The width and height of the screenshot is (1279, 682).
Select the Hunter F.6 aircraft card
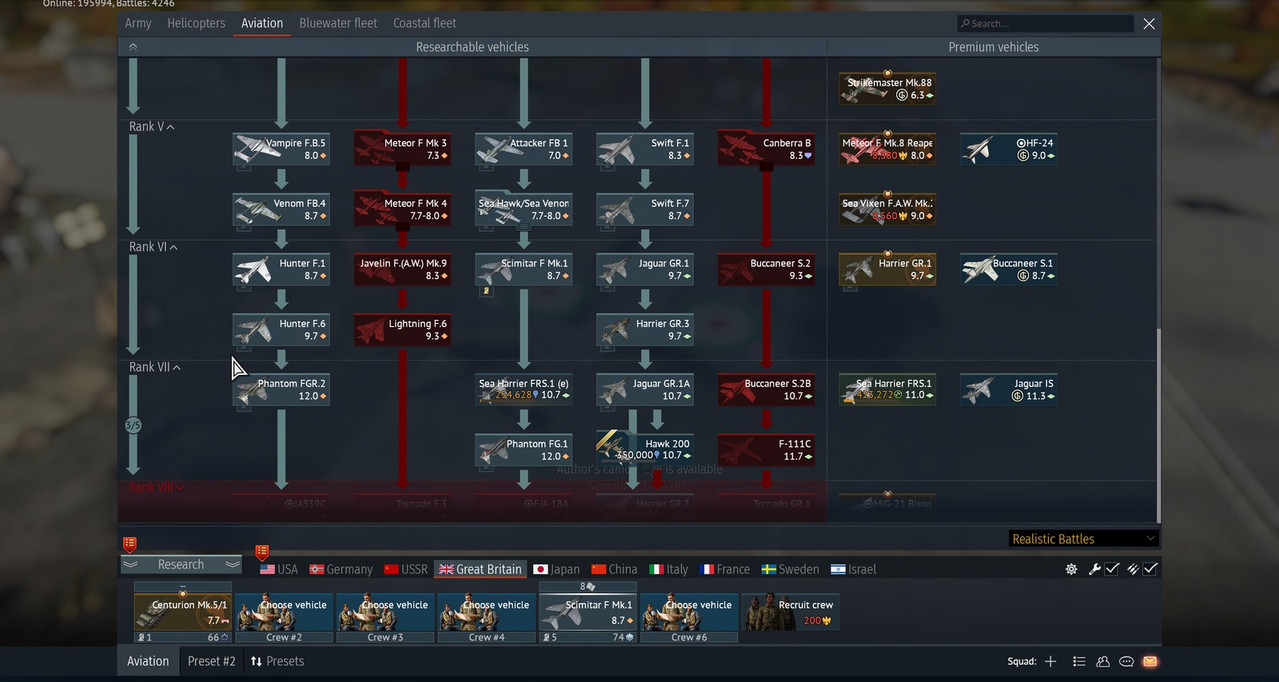pyautogui.click(x=281, y=330)
